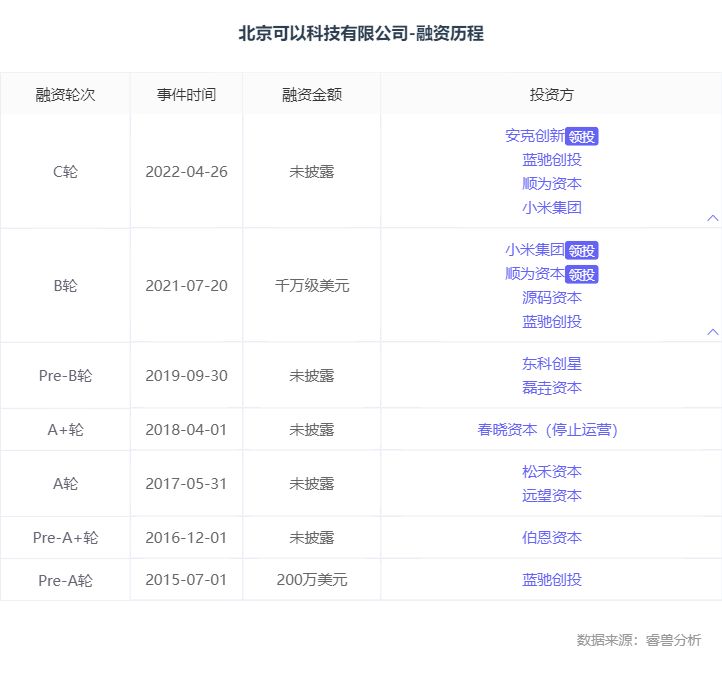Open 蓝驰创投 link in B轮 row
722x678 pixels.
click(x=552, y=322)
